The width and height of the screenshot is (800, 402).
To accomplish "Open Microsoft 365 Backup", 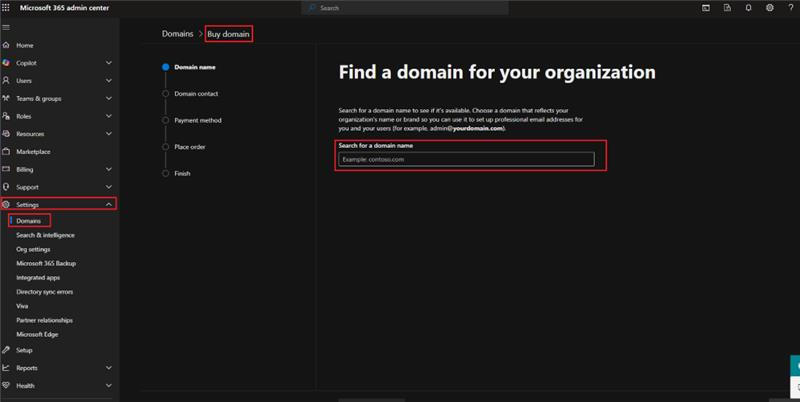I will (x=46, y=264).
